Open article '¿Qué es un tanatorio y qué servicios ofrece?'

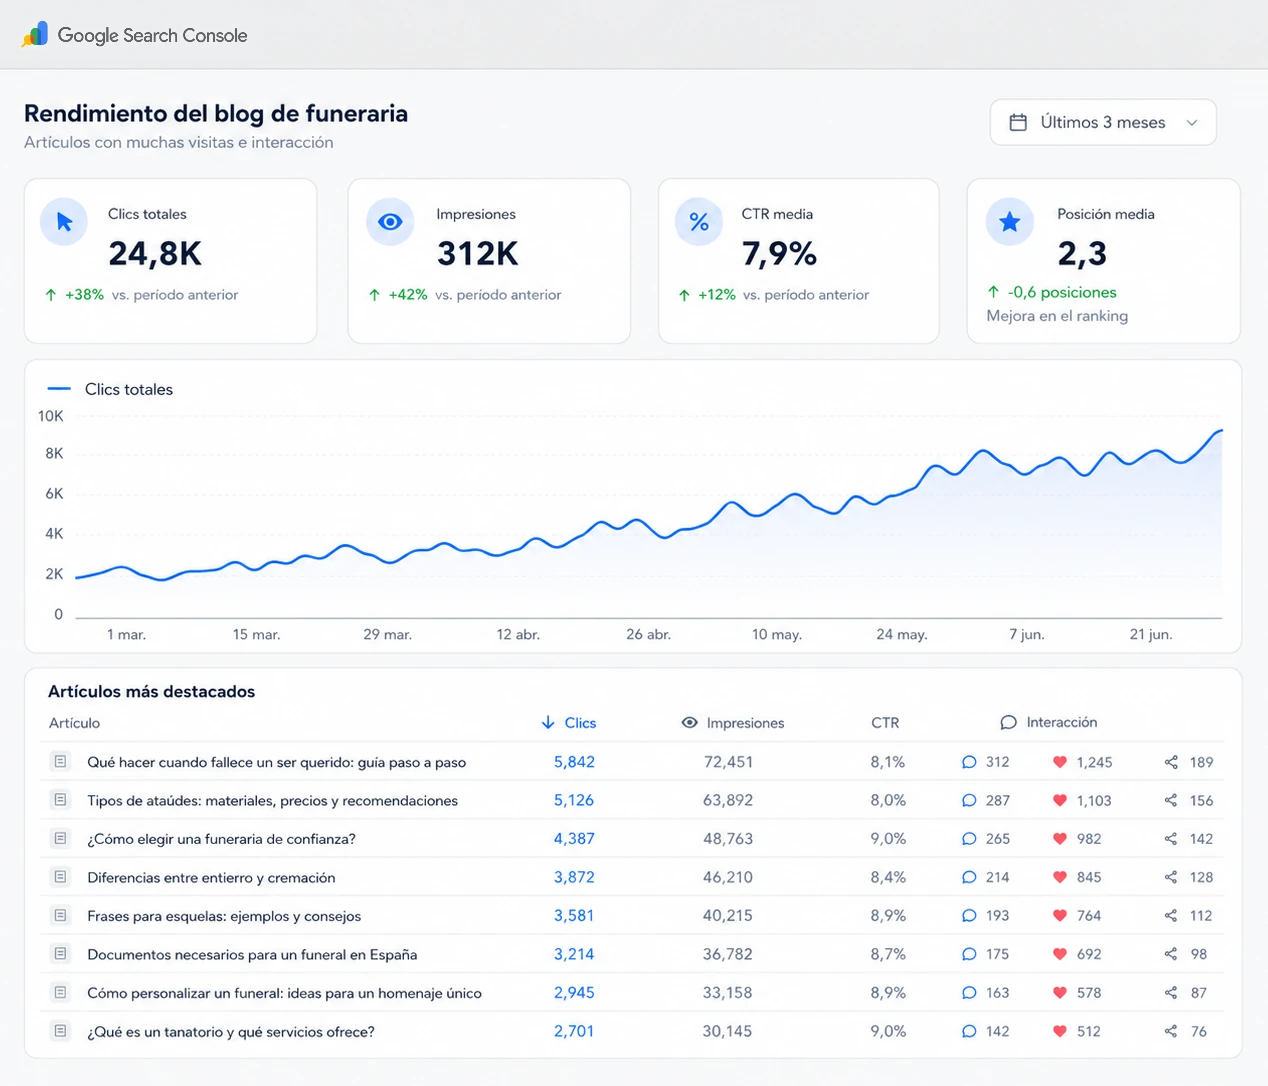(231, 1032)
